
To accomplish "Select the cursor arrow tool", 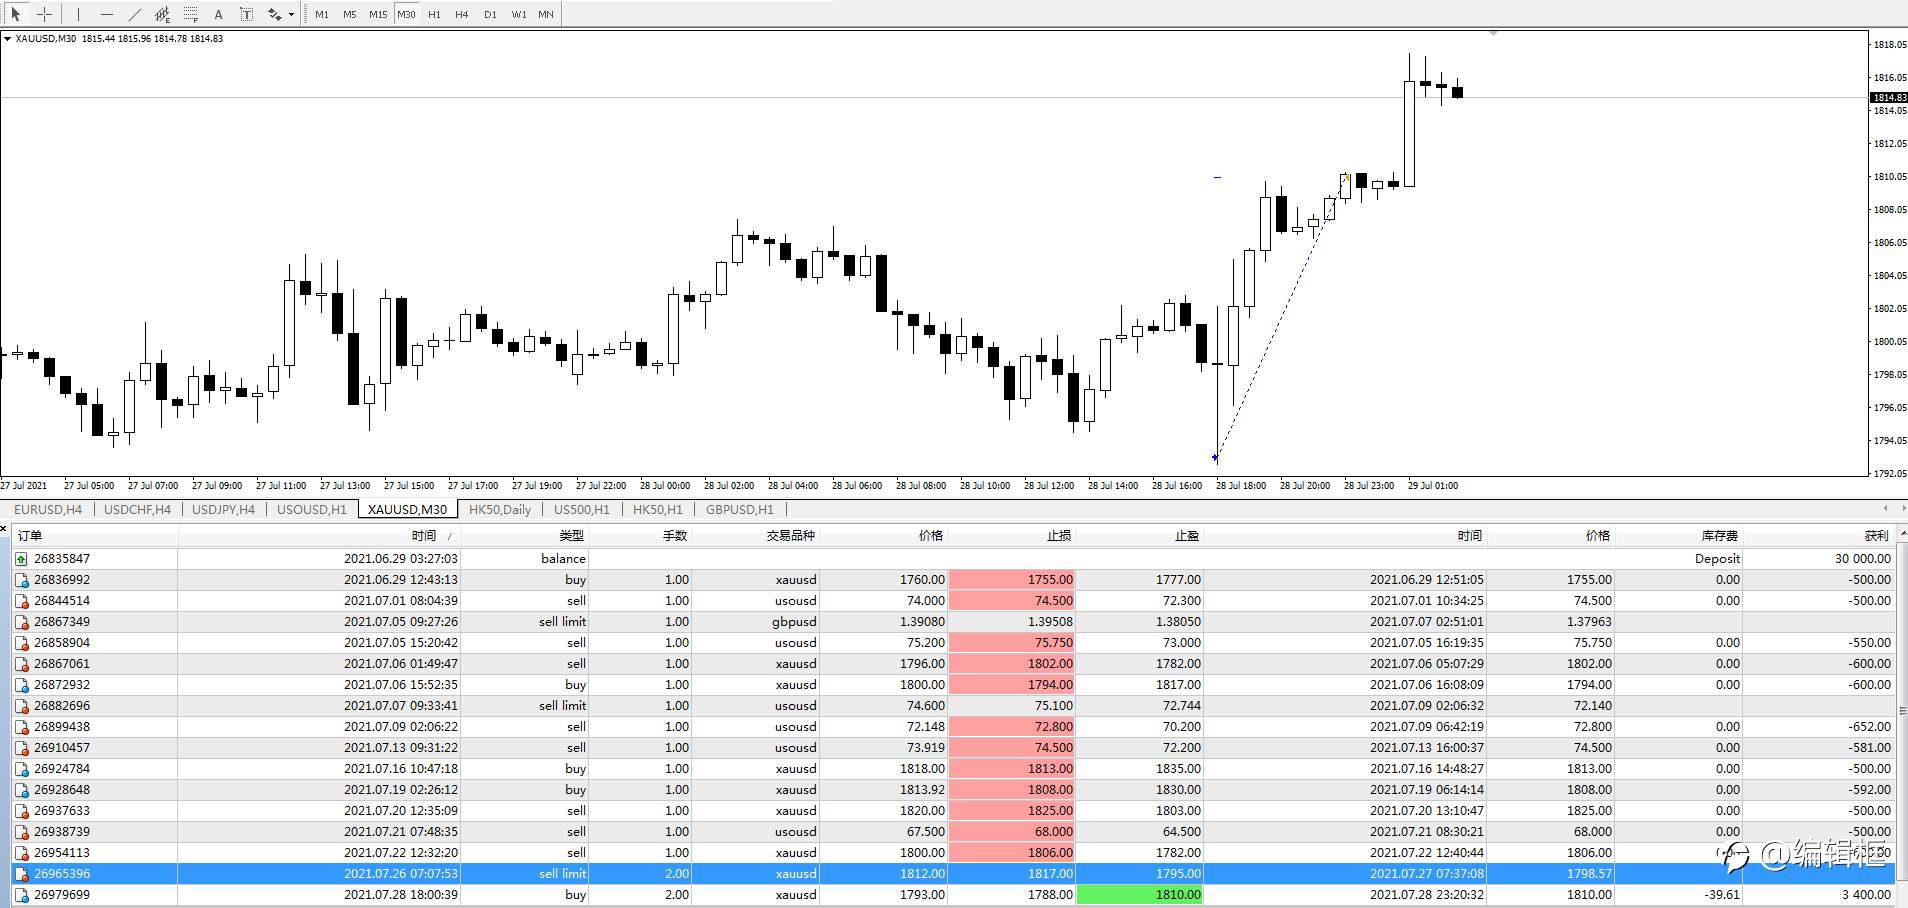I will click(16, 14).
